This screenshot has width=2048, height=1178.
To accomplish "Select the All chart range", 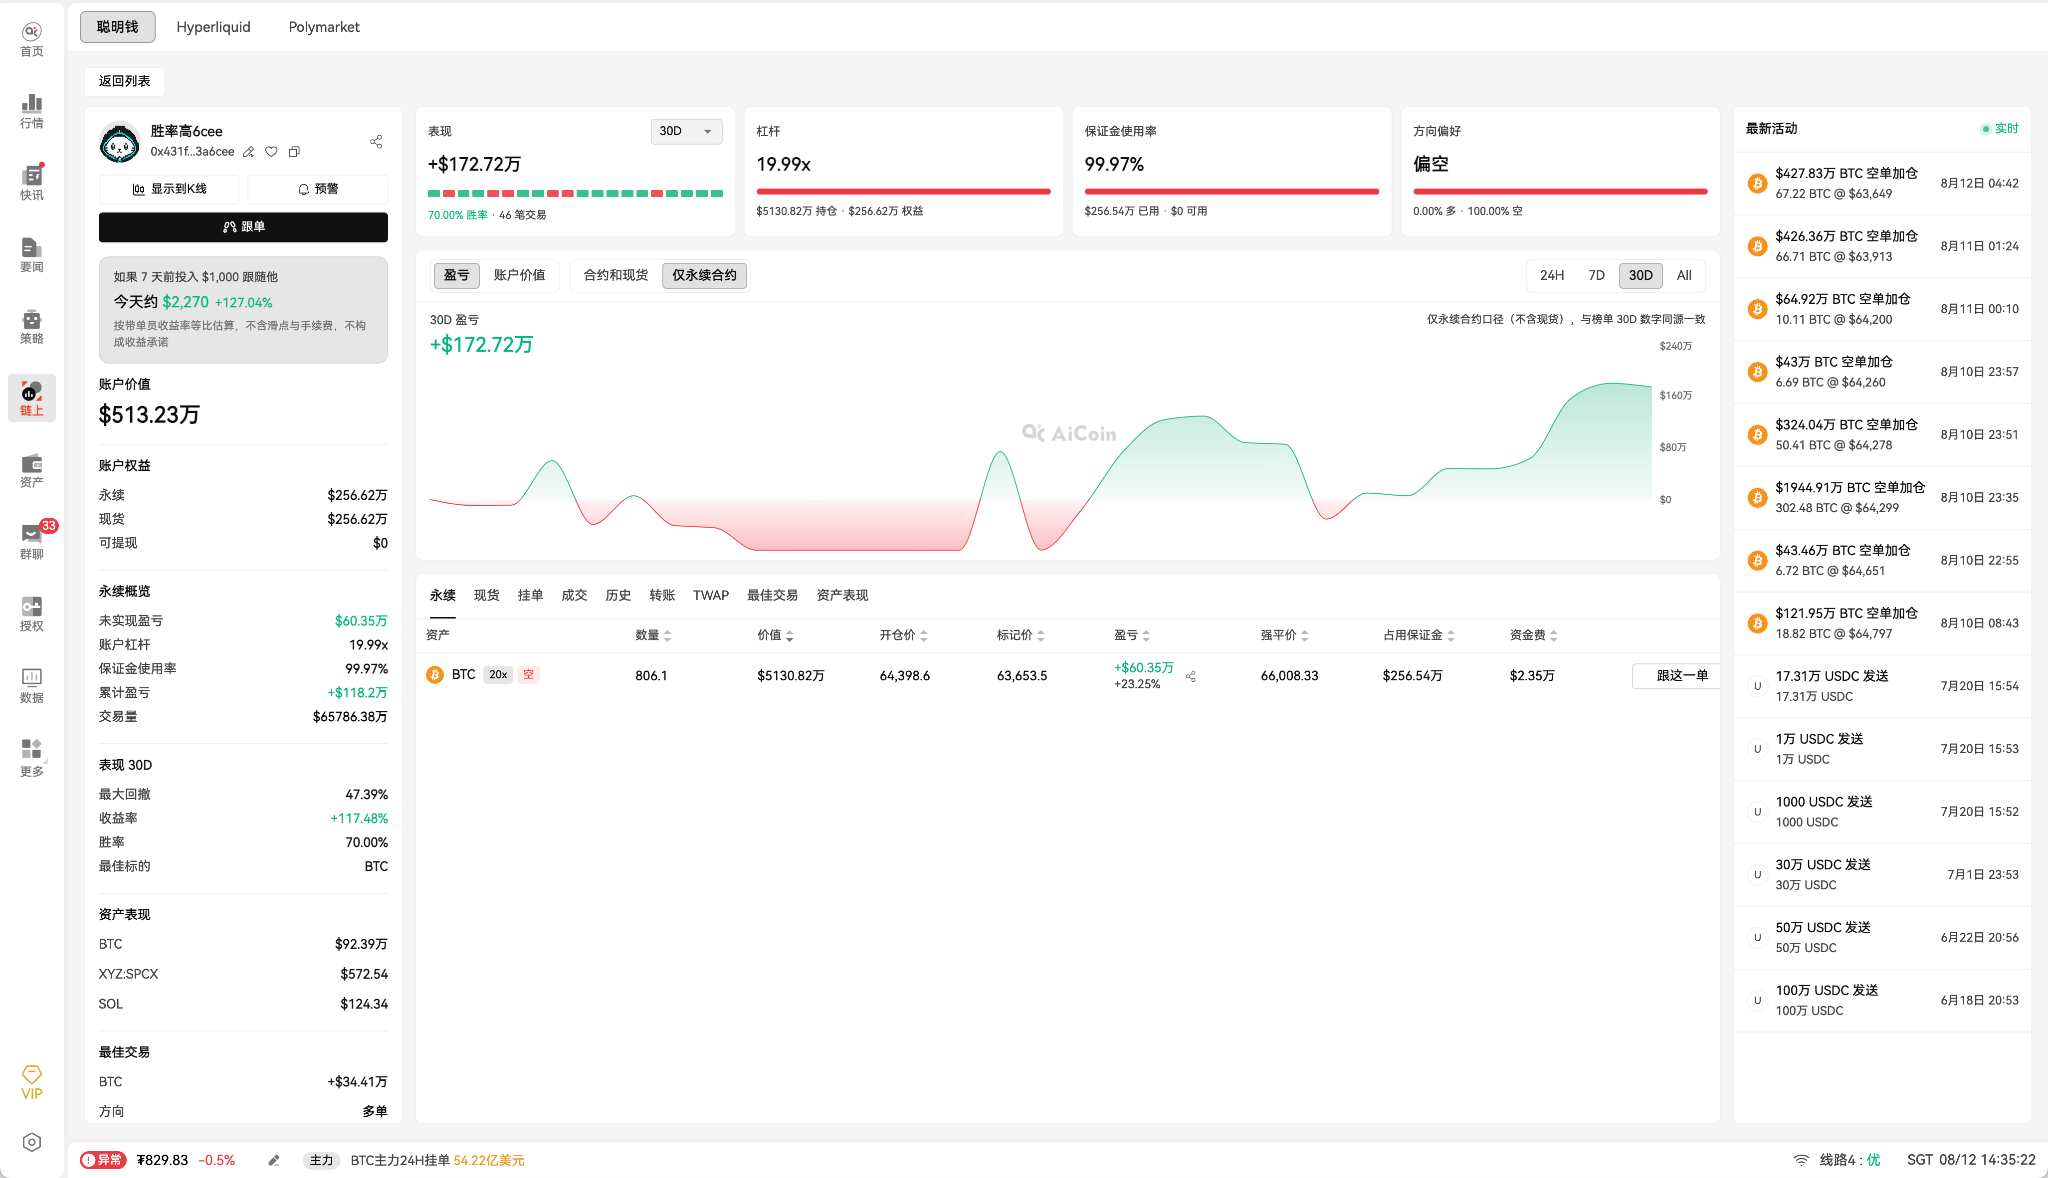I will click(1684, 275).
